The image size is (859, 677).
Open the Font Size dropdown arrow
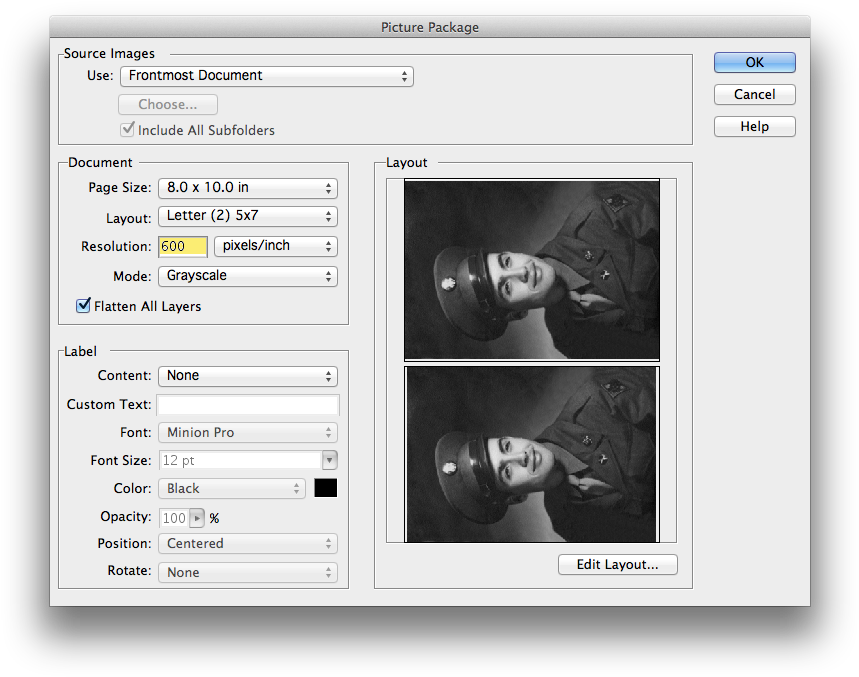tap(329, 461)
